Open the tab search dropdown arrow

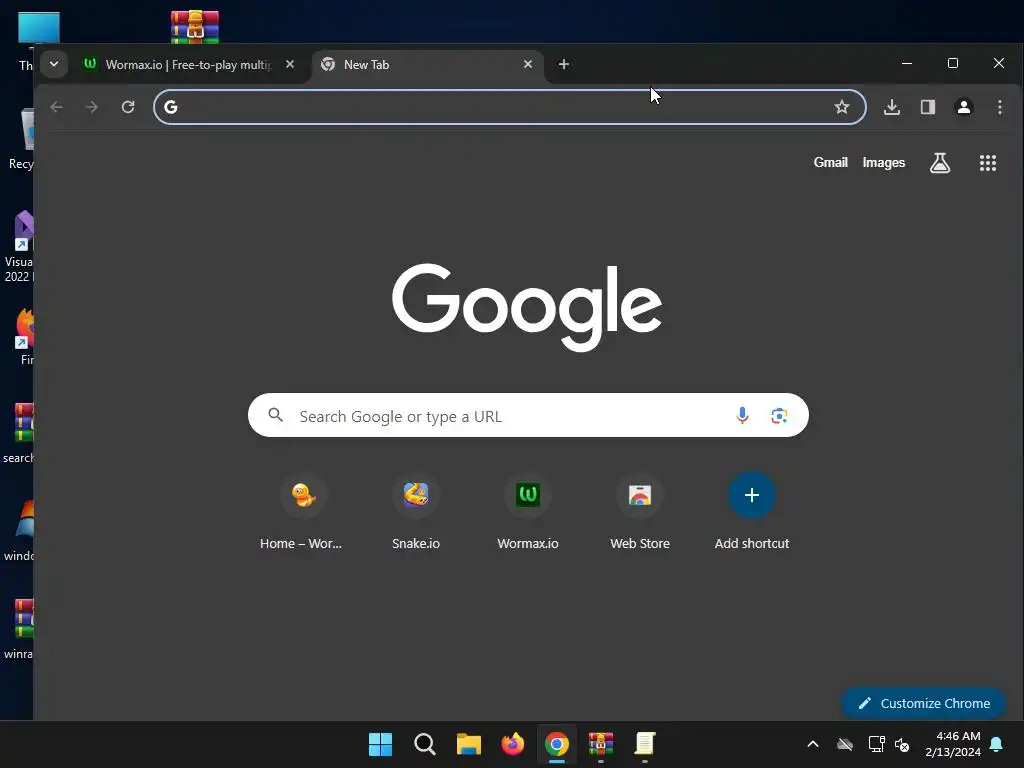[54, 64]
